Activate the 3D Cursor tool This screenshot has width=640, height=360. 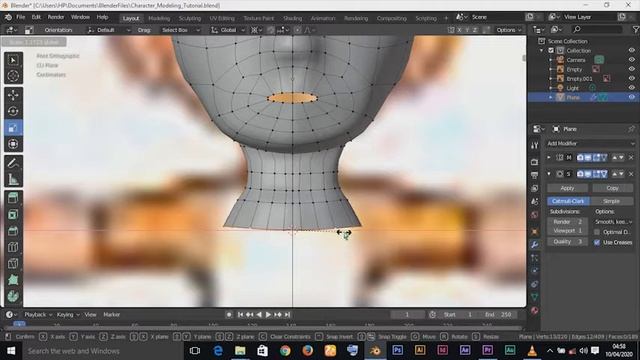point(13,76)
